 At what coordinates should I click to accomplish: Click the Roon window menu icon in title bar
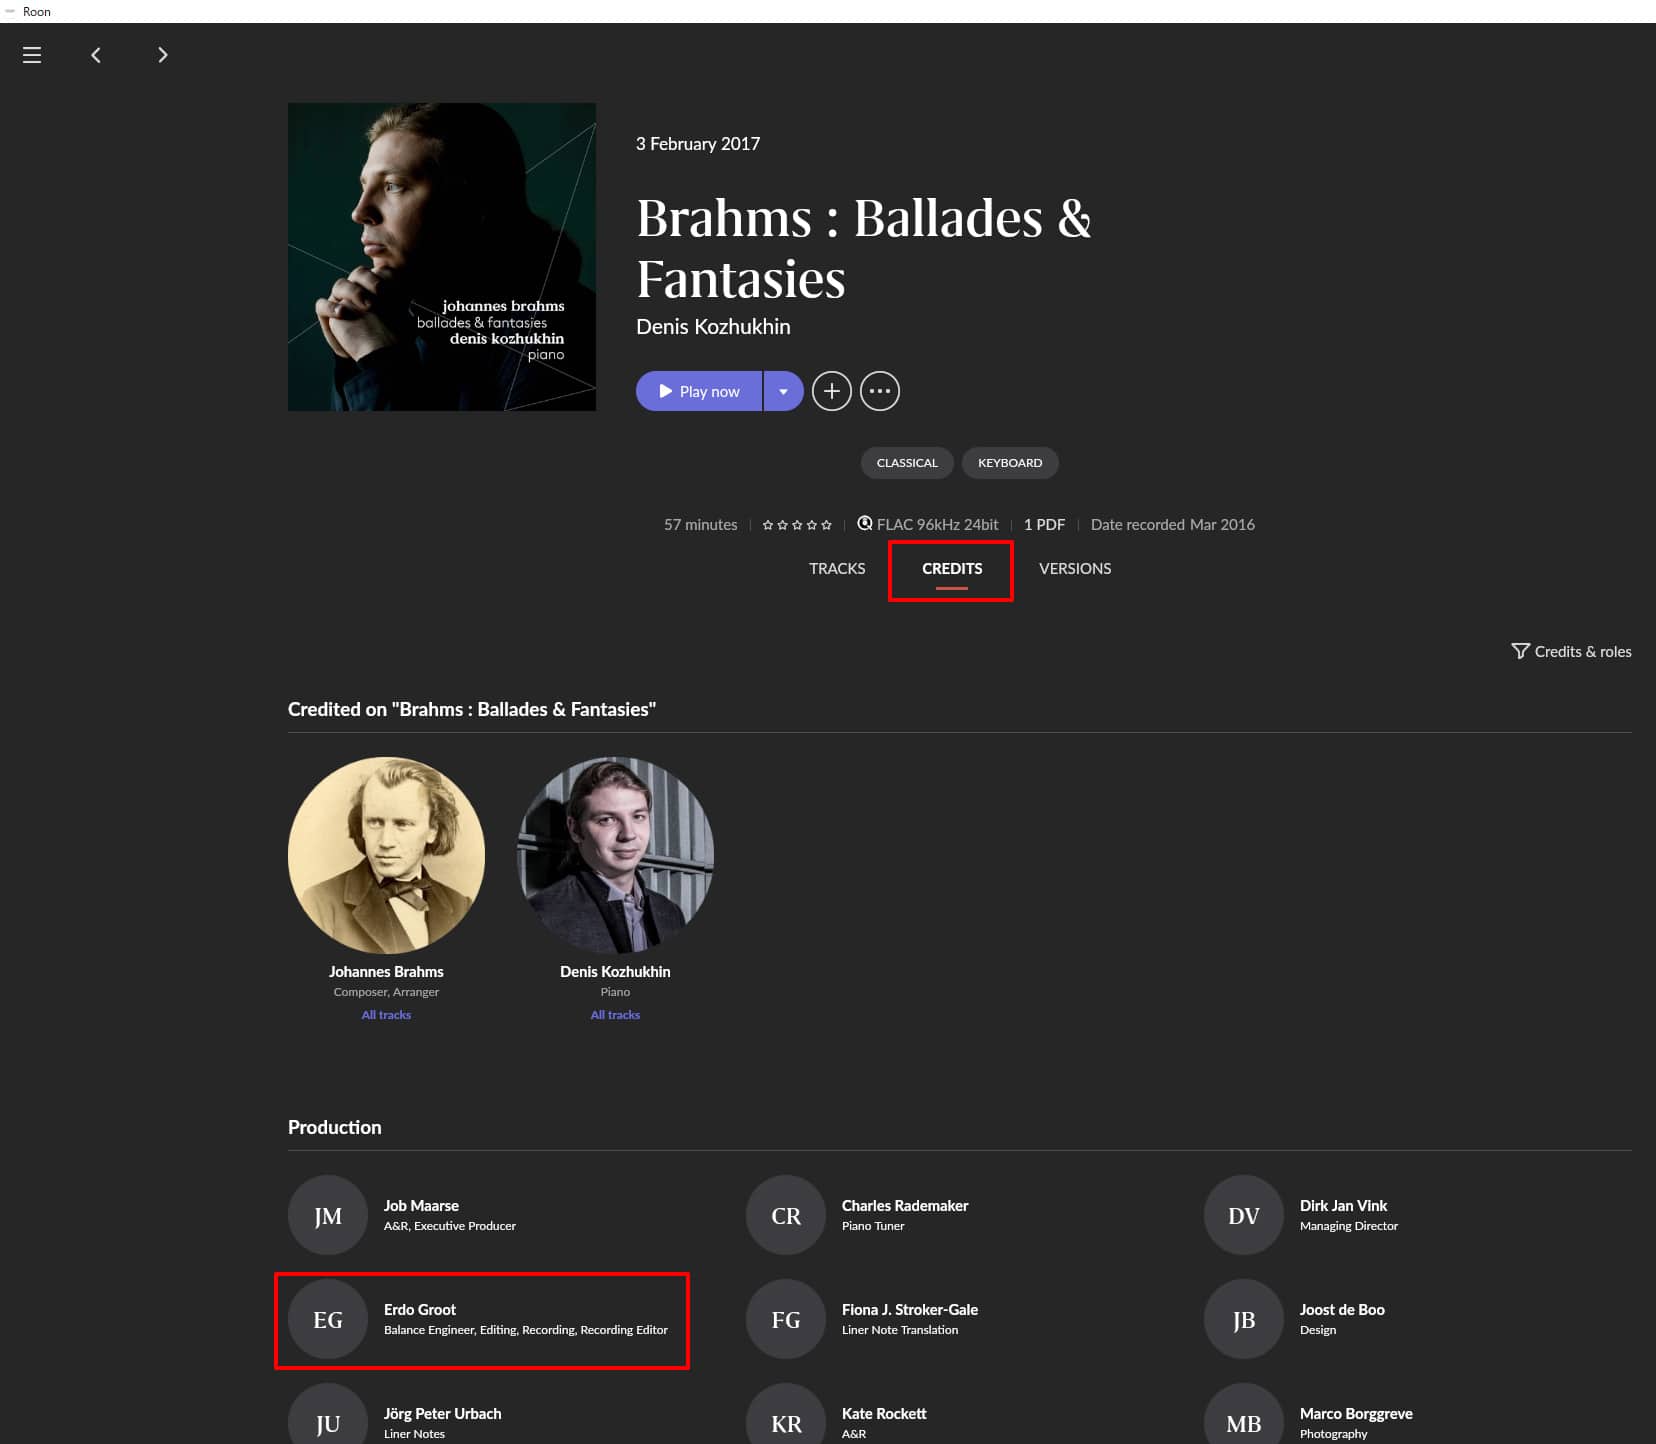10,11
